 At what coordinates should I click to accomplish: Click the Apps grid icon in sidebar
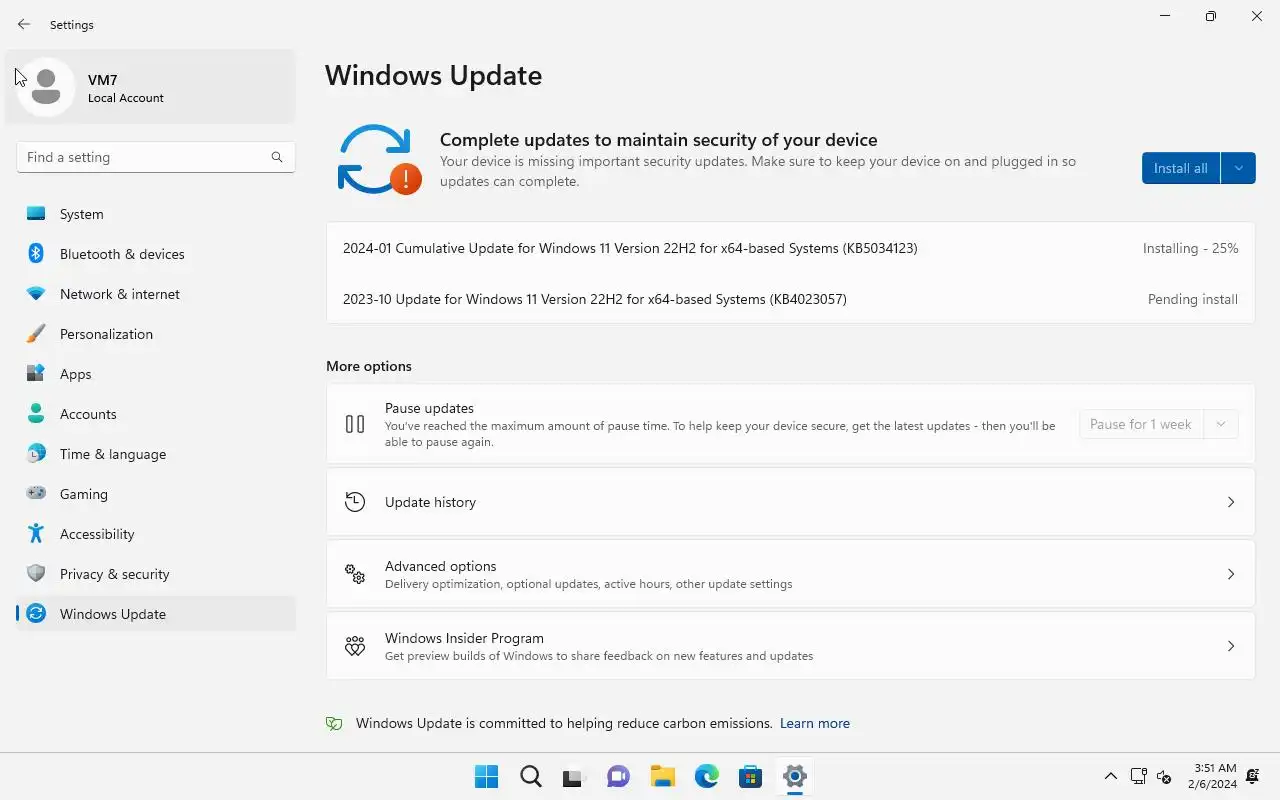[36, 374]
